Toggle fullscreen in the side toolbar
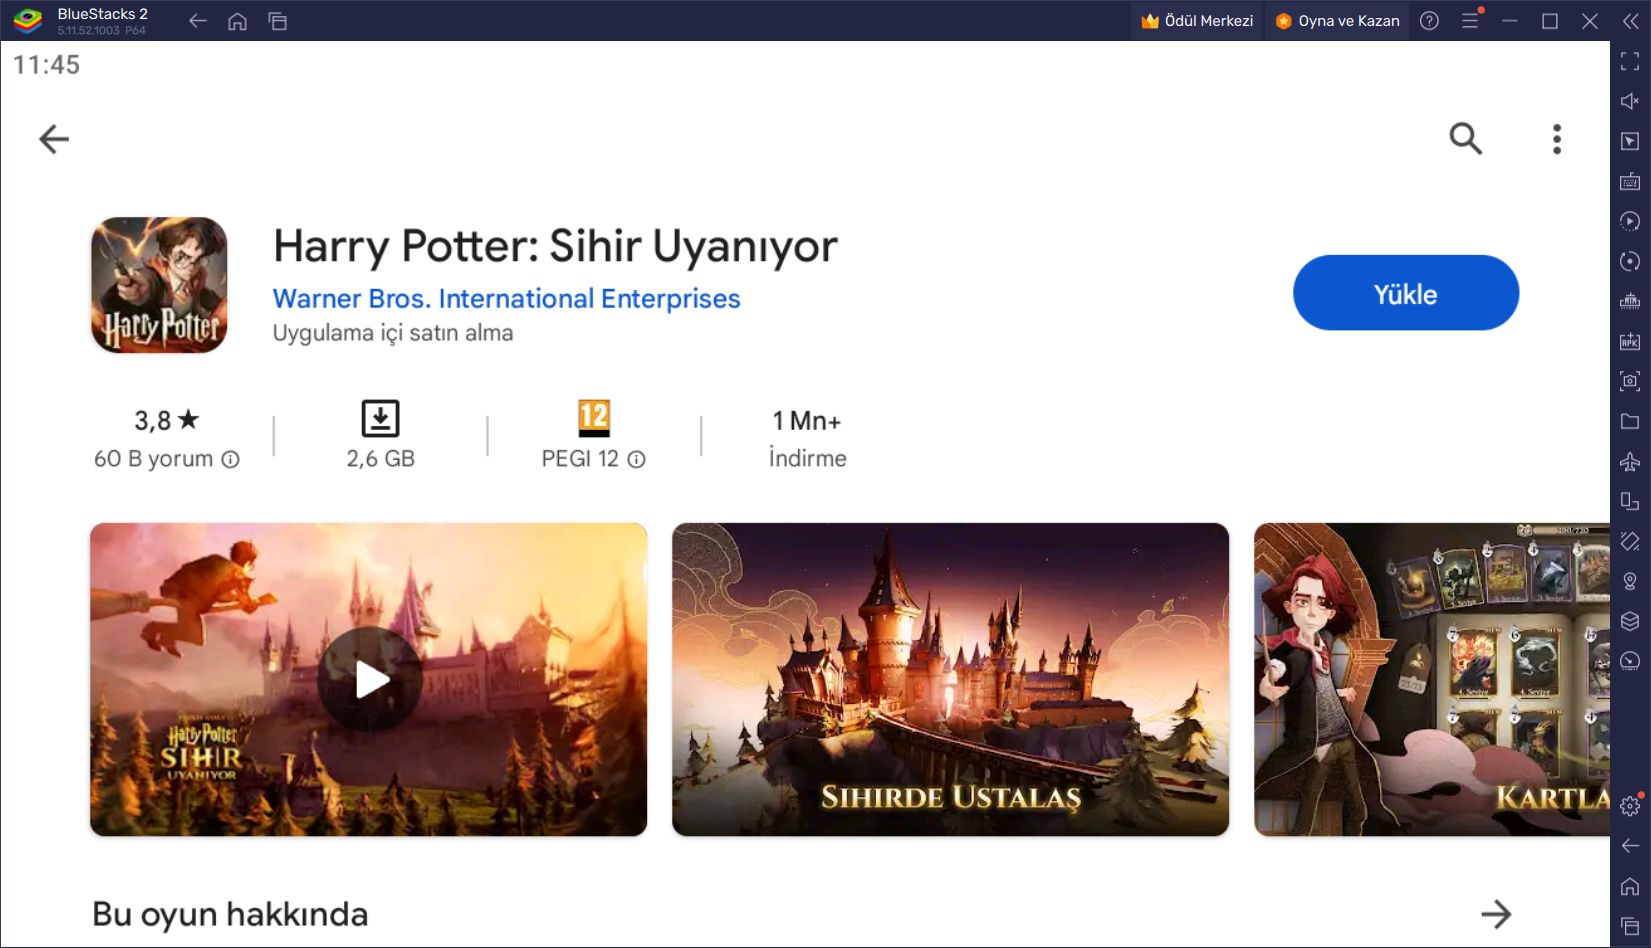 [1630, 61]
